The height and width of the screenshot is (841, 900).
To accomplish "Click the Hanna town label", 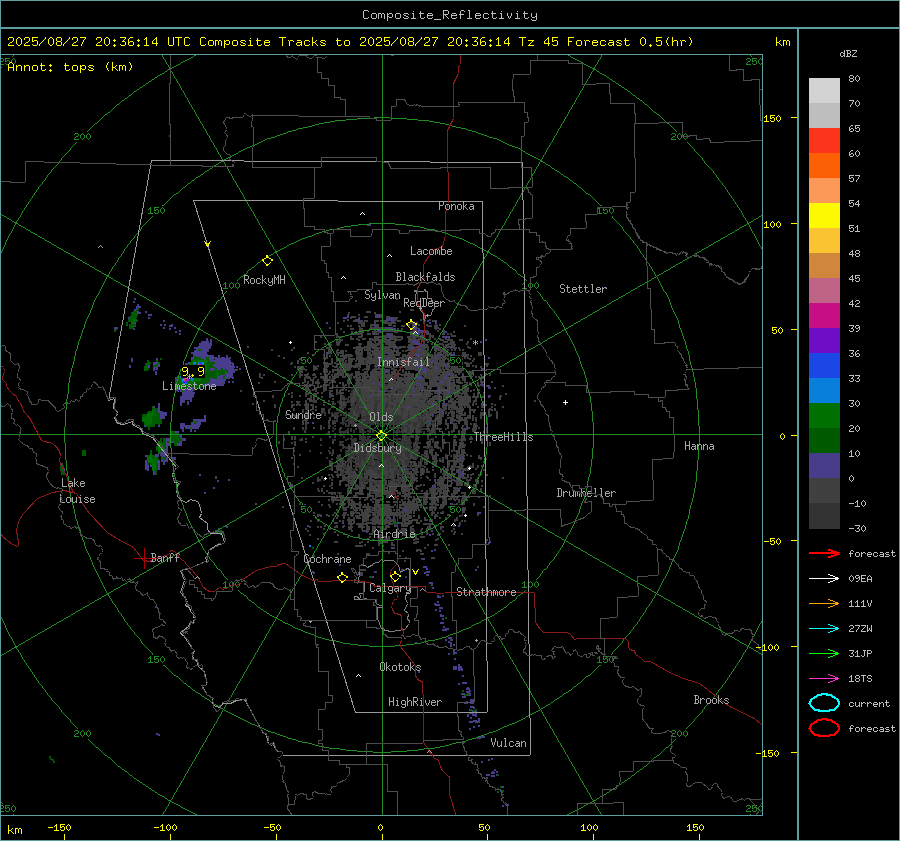I will pyautogui.click(x=699, y=446).
